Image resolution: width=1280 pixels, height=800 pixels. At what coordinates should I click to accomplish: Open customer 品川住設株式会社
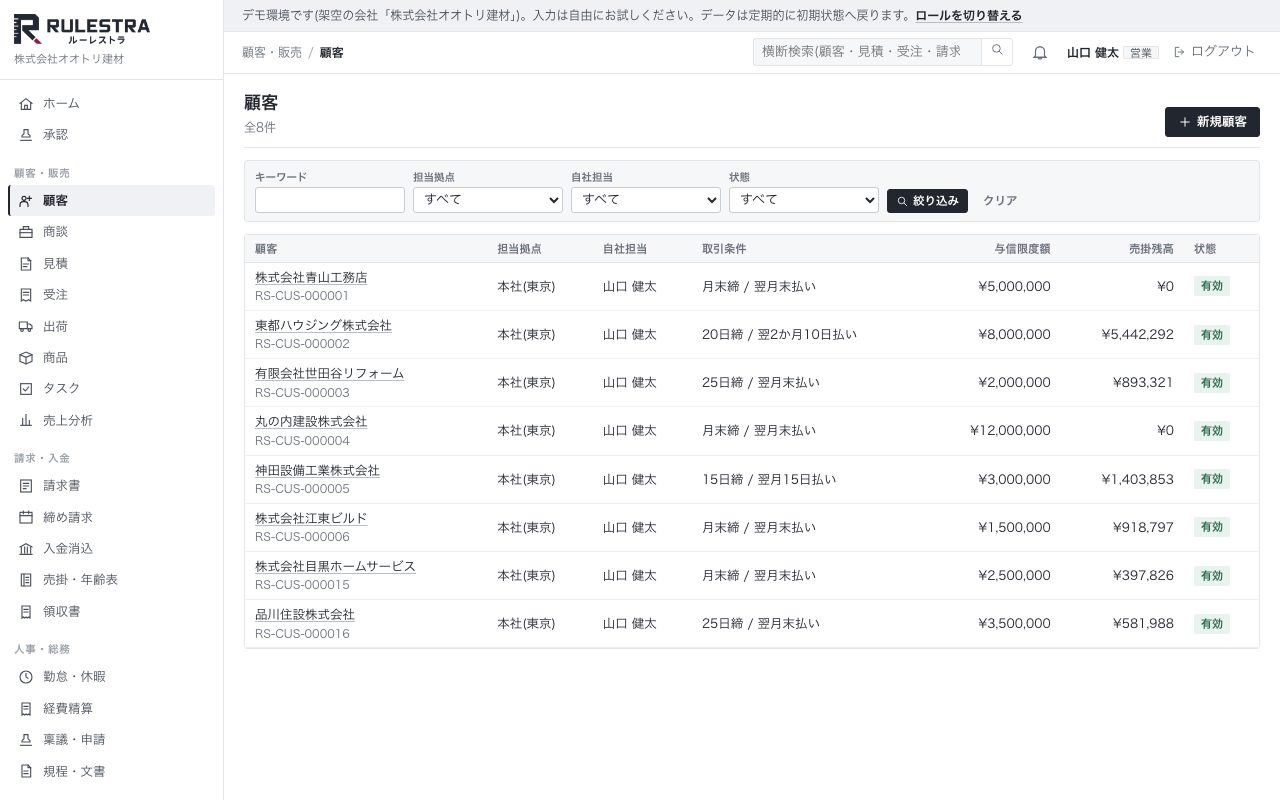(305, 615)
